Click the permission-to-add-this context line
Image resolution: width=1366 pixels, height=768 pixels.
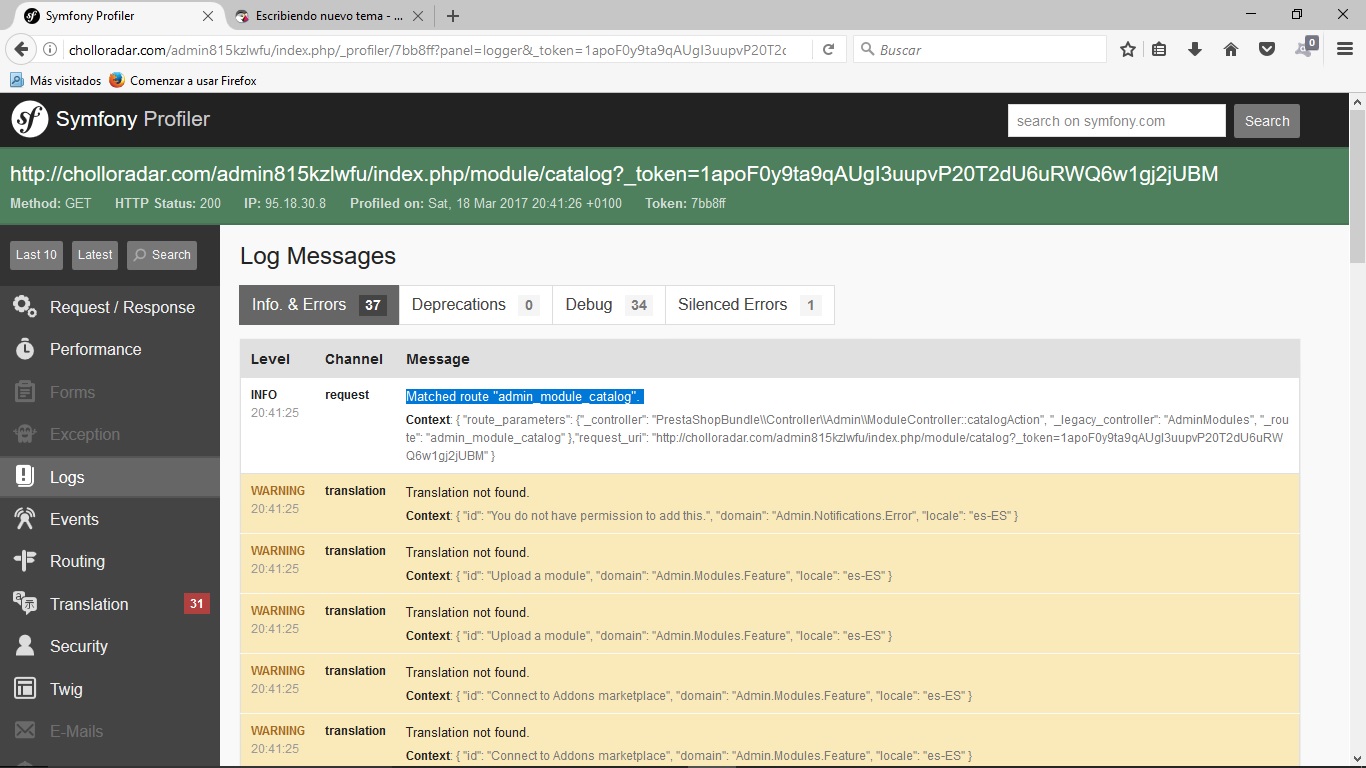712,516
